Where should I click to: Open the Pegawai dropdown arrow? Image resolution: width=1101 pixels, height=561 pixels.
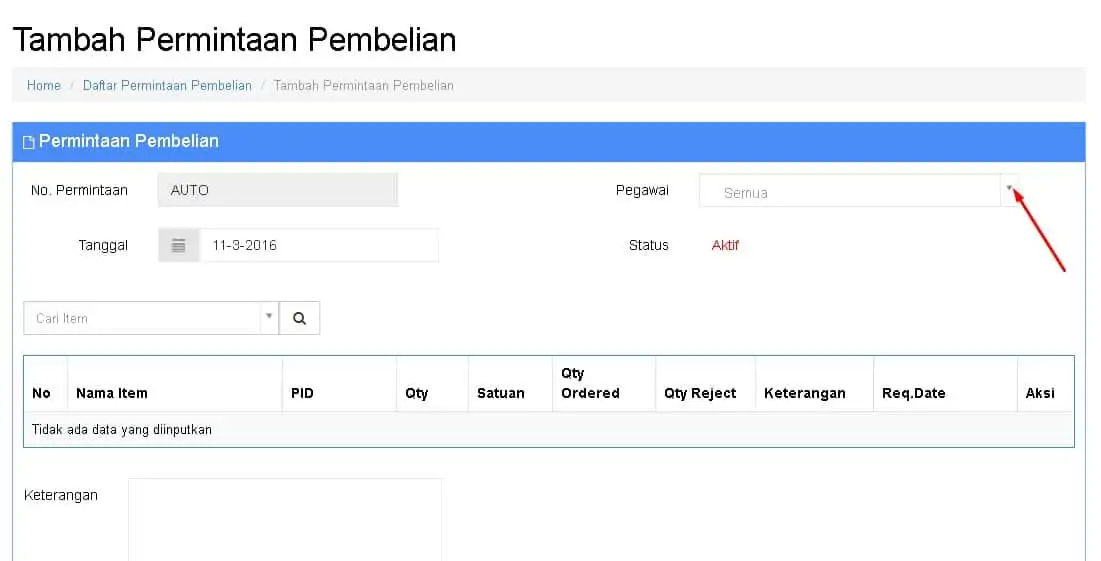click(x=1009, y=190)
